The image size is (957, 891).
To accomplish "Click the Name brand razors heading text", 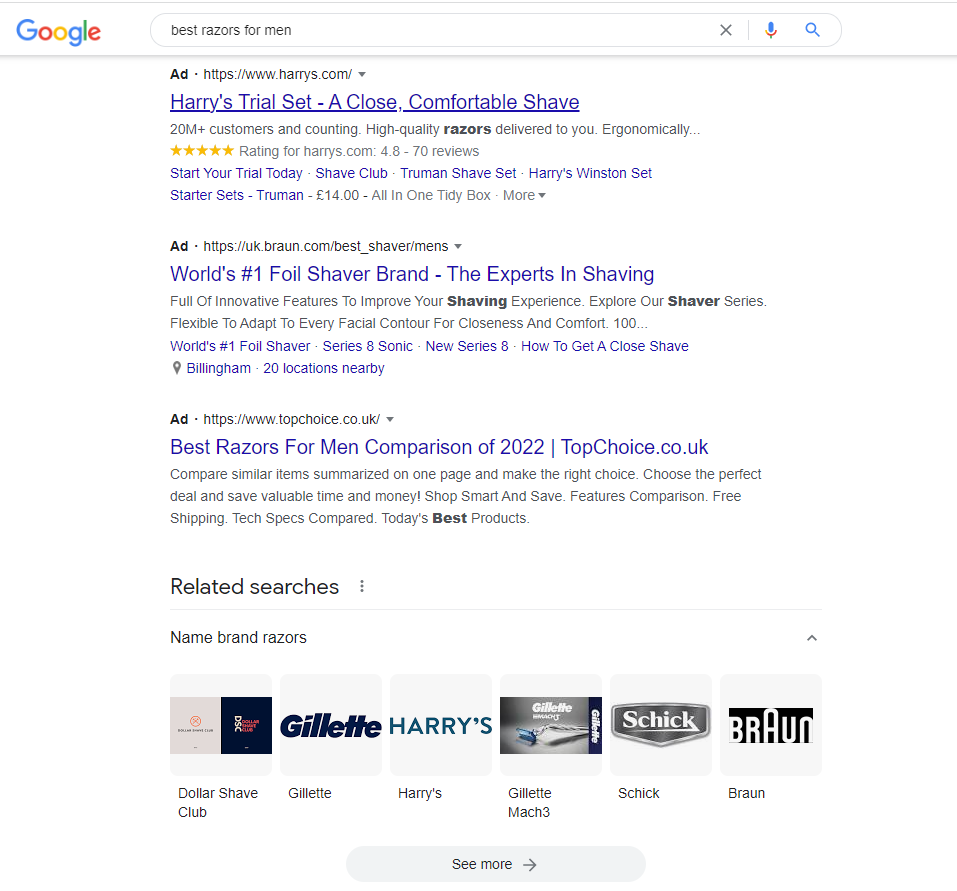I will click(239, 638).
